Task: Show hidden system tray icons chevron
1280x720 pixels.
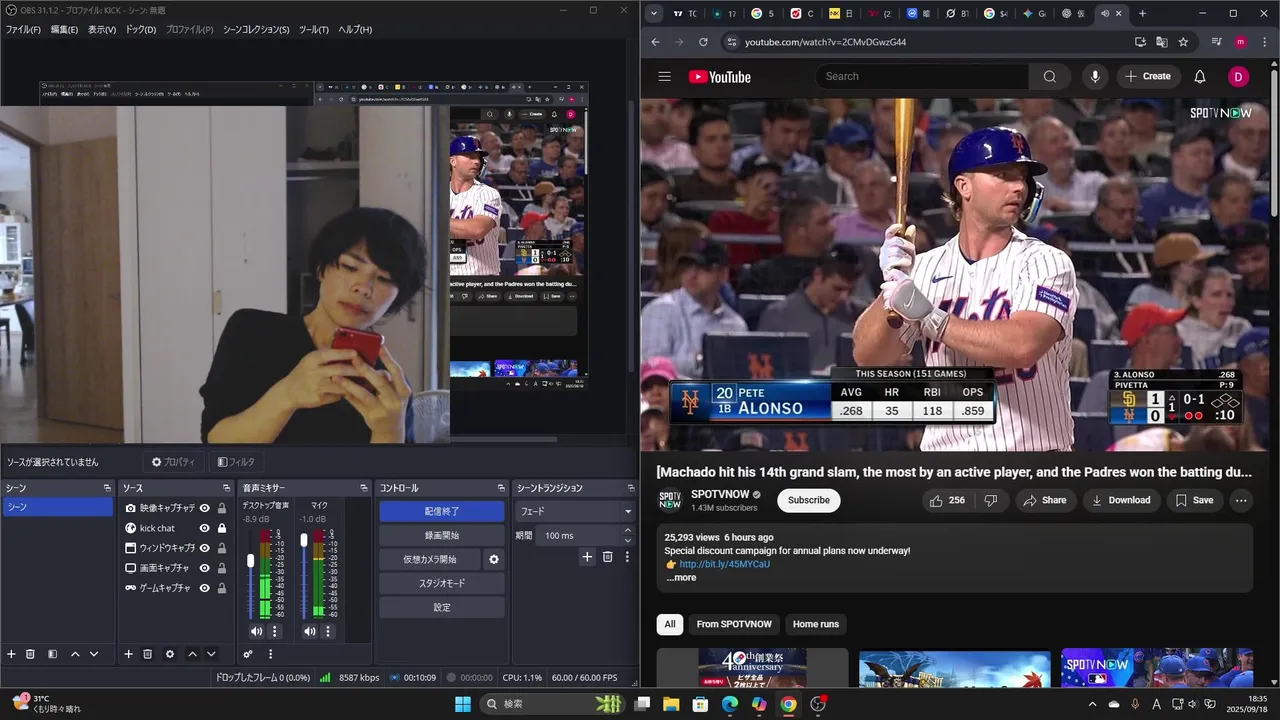Action: [x=1092, y=704]
